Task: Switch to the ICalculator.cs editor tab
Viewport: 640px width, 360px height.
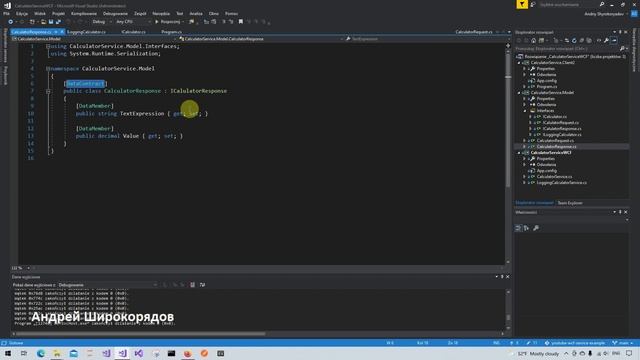Action: click(x=133, y=32)
